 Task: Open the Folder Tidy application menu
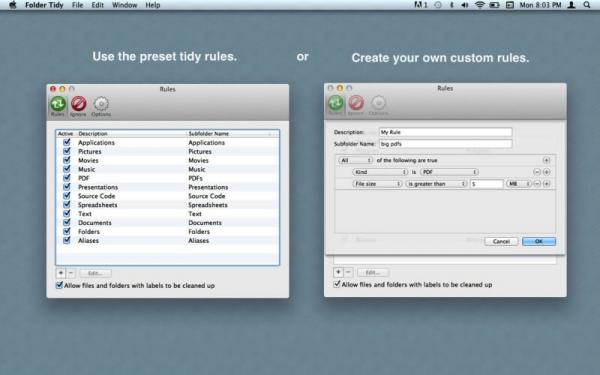44,5
